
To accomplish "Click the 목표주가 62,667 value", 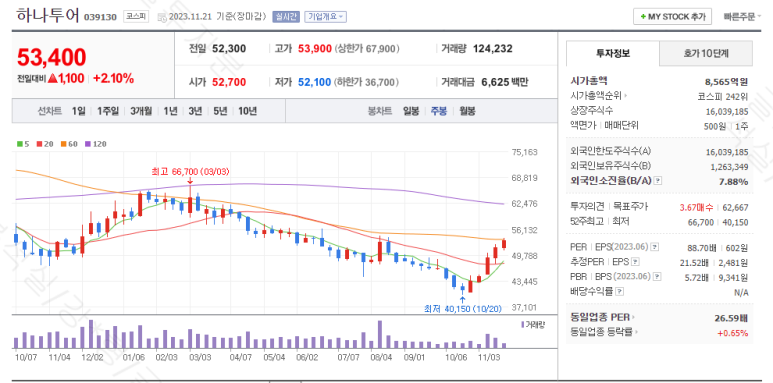I will pos(736,208).
